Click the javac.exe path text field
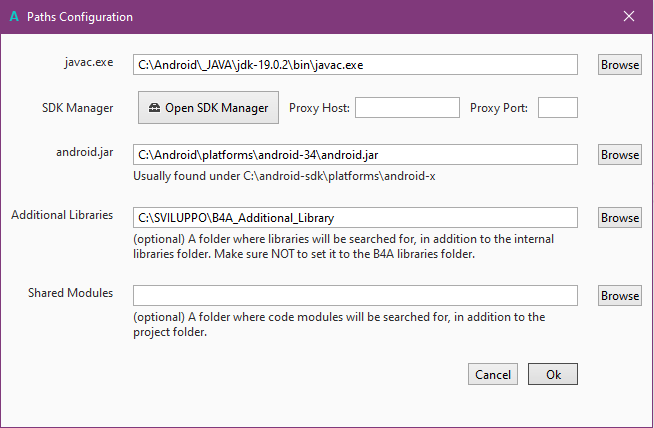The width and height of the screenshot is (654, 428). click(355, 65)
